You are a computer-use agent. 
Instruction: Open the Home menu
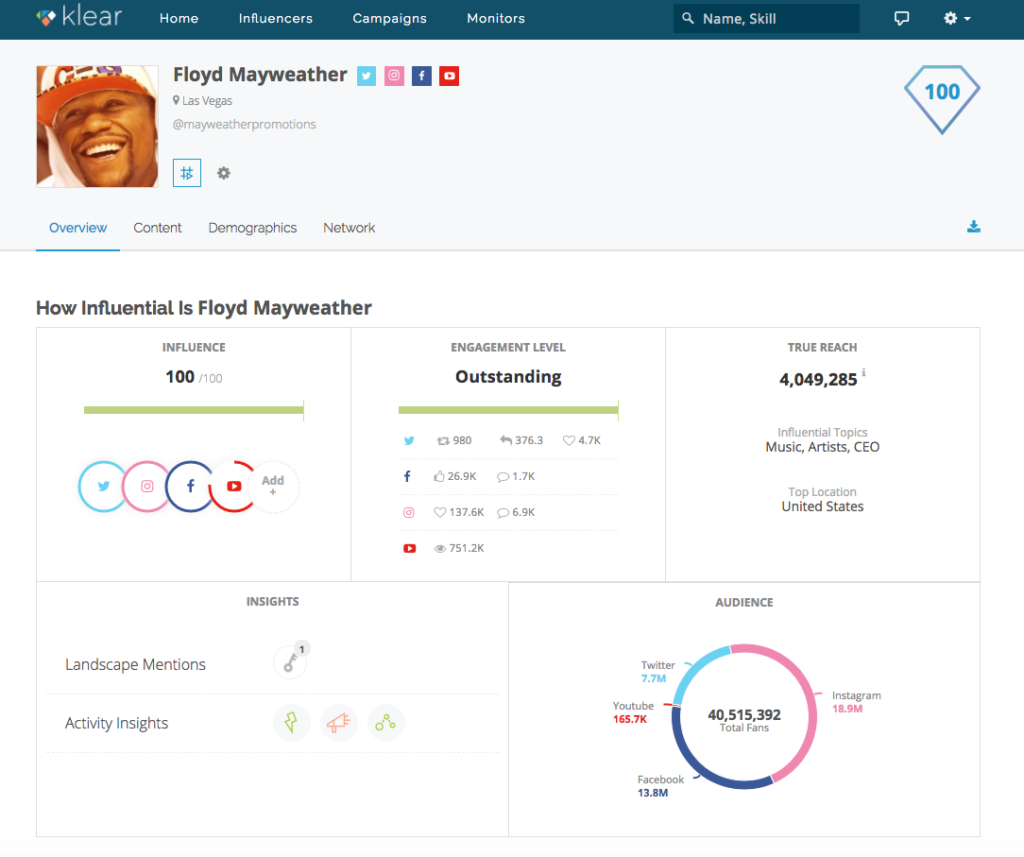point(179,18)
